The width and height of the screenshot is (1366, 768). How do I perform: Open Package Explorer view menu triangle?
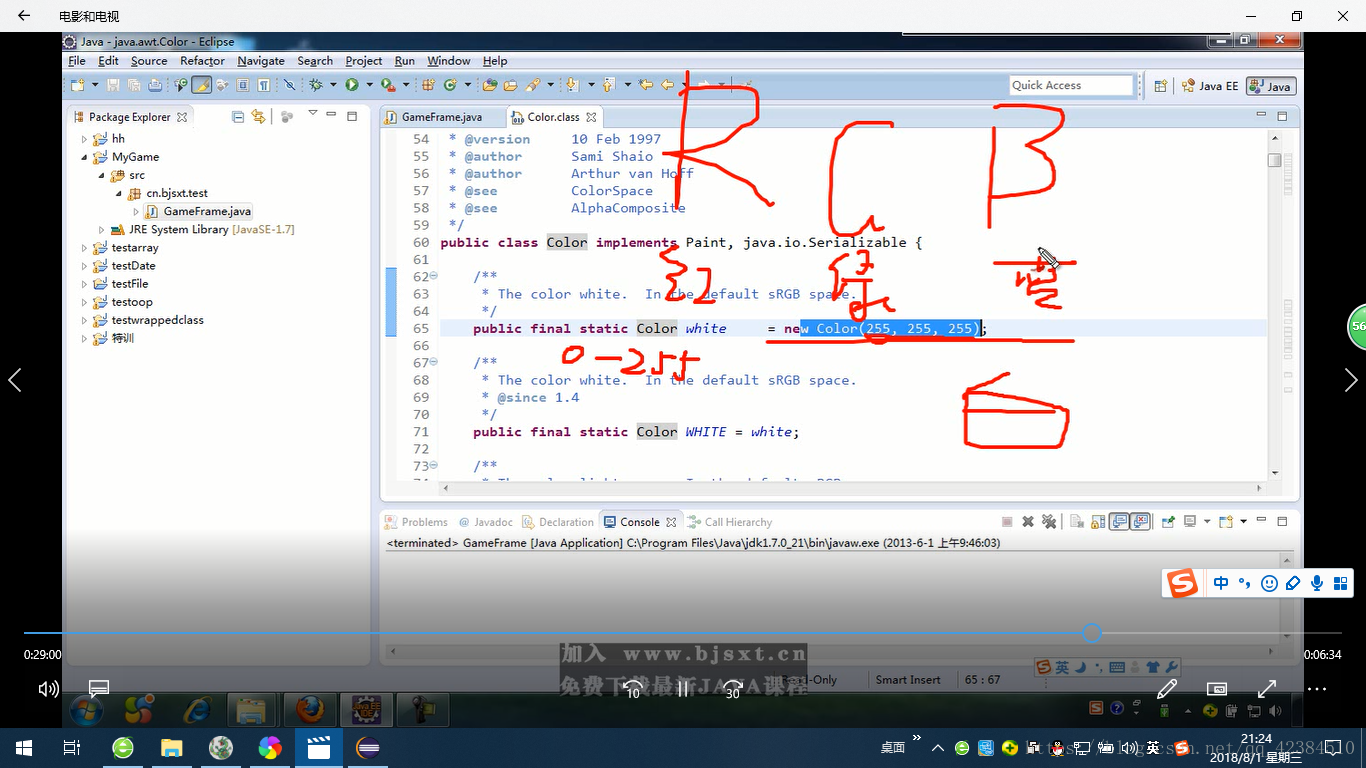click(313, 115)
